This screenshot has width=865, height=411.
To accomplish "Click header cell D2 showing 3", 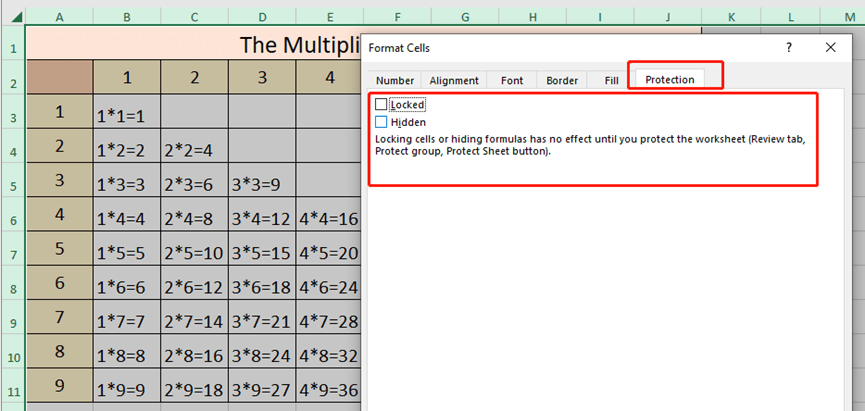I will pos(263,77).
